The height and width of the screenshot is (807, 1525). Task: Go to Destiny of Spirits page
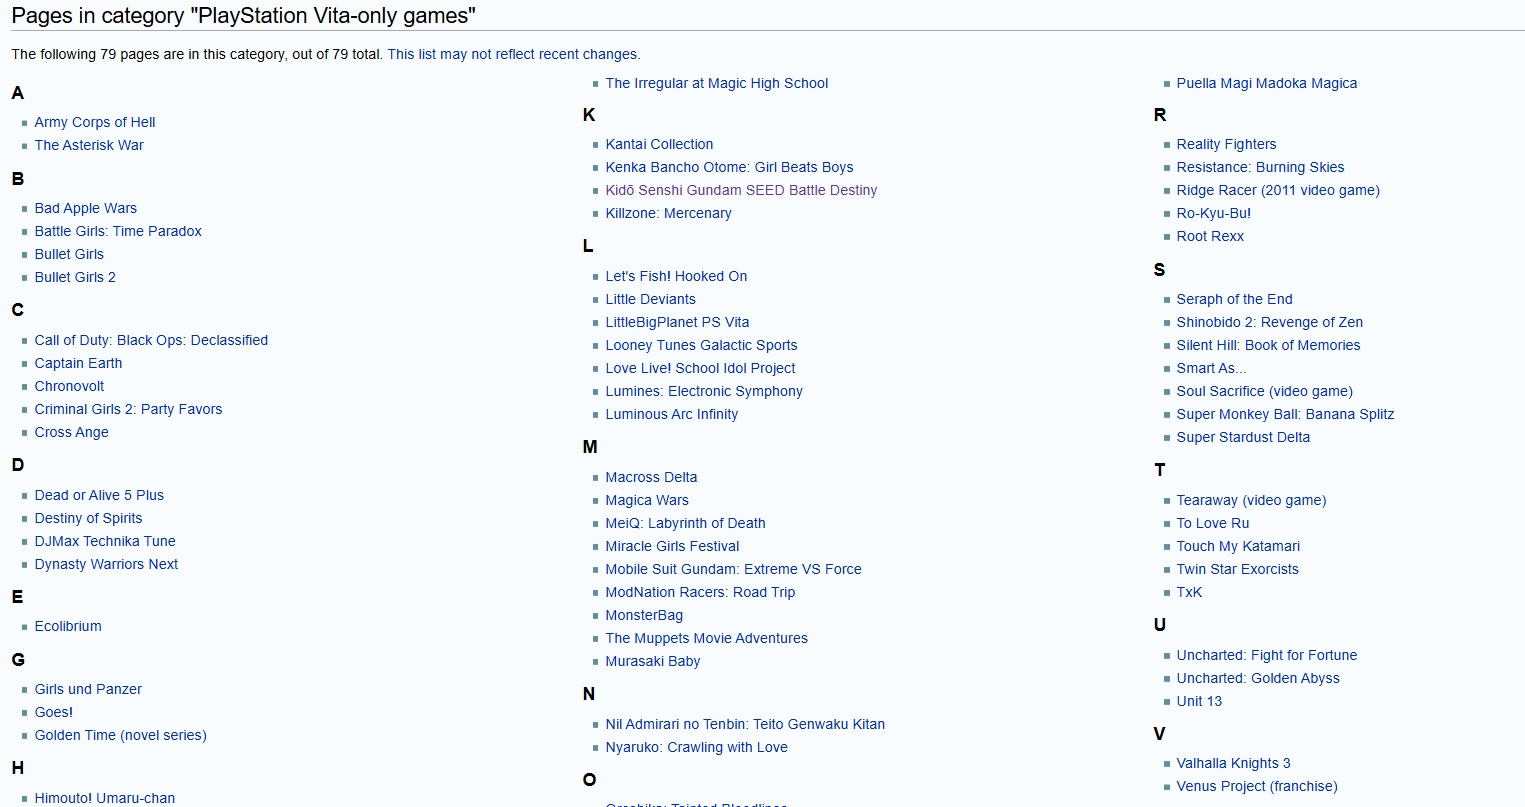[88, 518]
